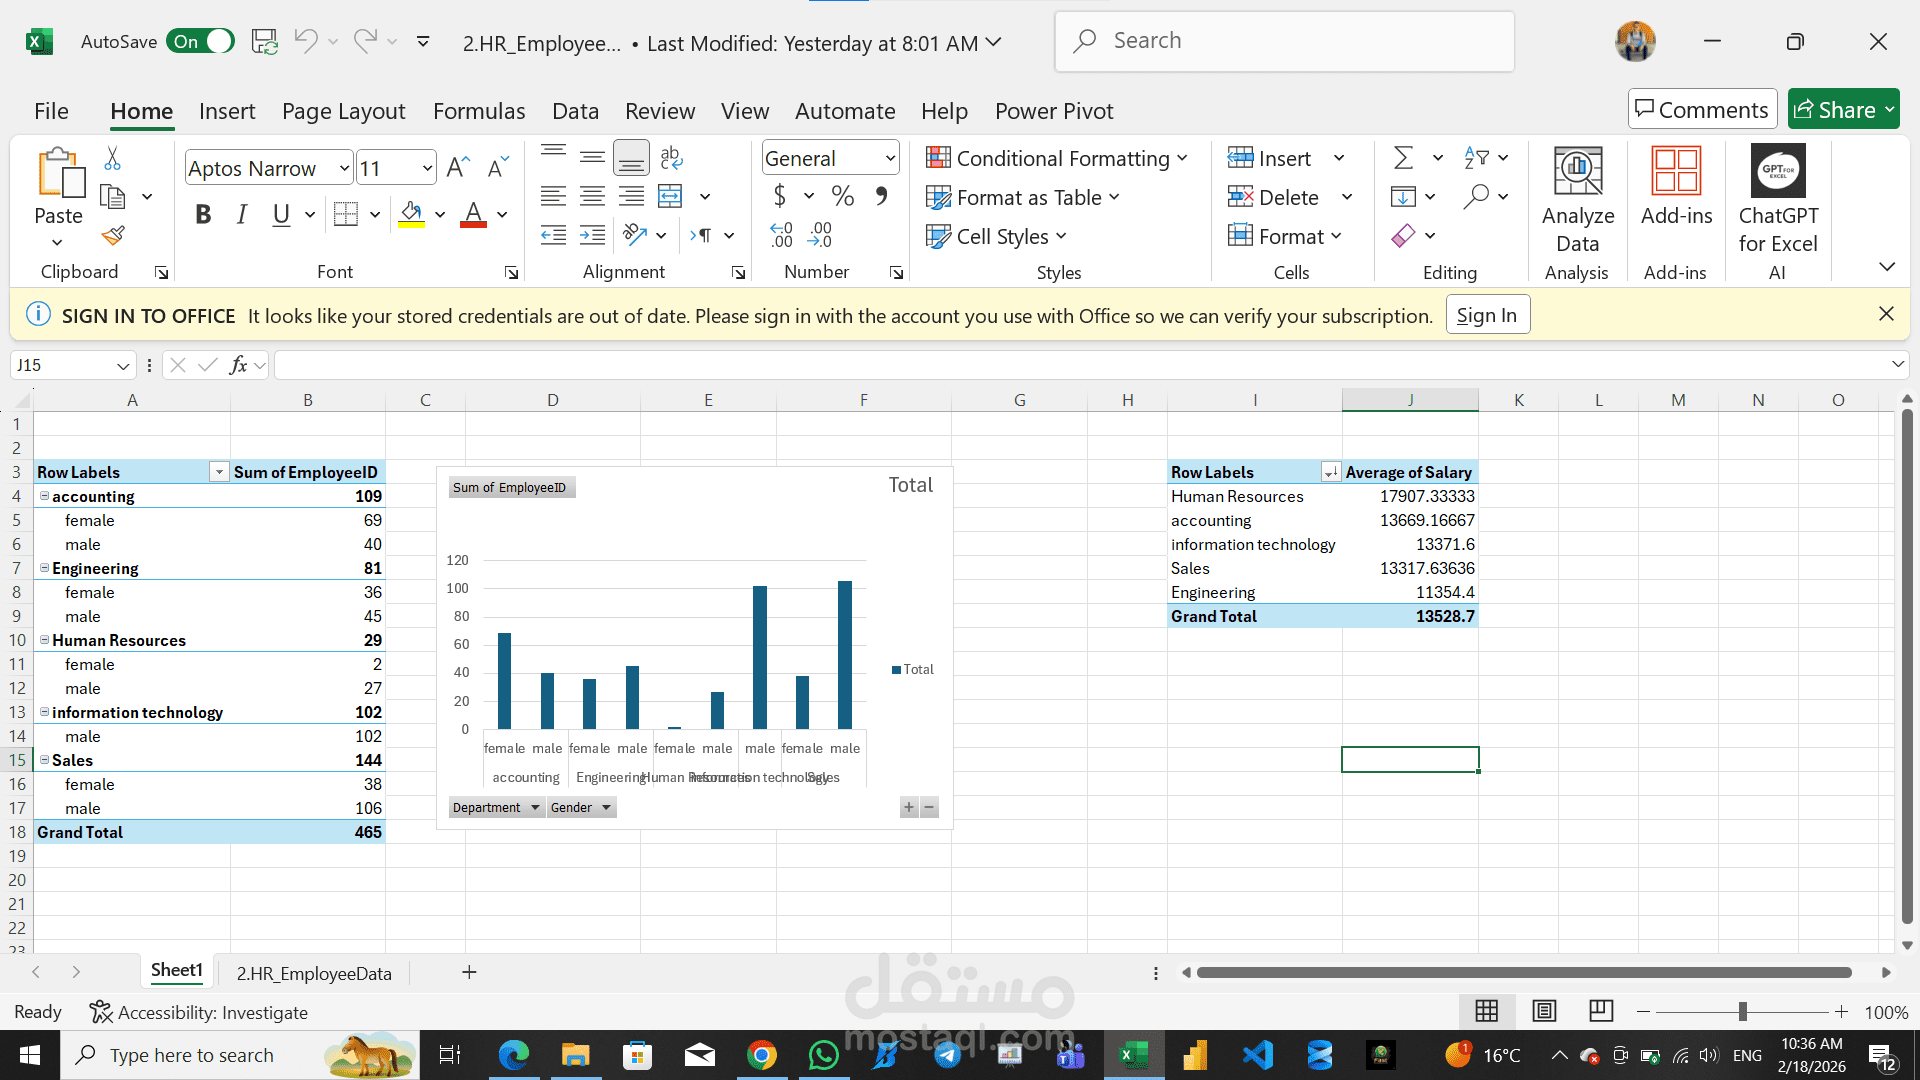1920x1080 pixels.
Task: Click Format as Table
Action: 1021,197
